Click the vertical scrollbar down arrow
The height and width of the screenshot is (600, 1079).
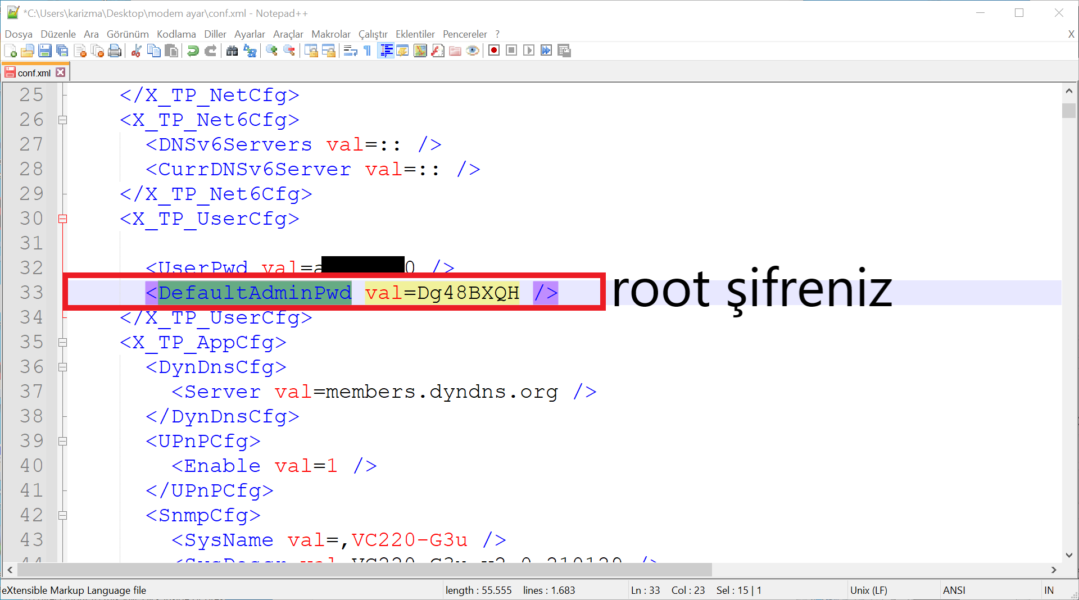click(x=1069, y=556)
